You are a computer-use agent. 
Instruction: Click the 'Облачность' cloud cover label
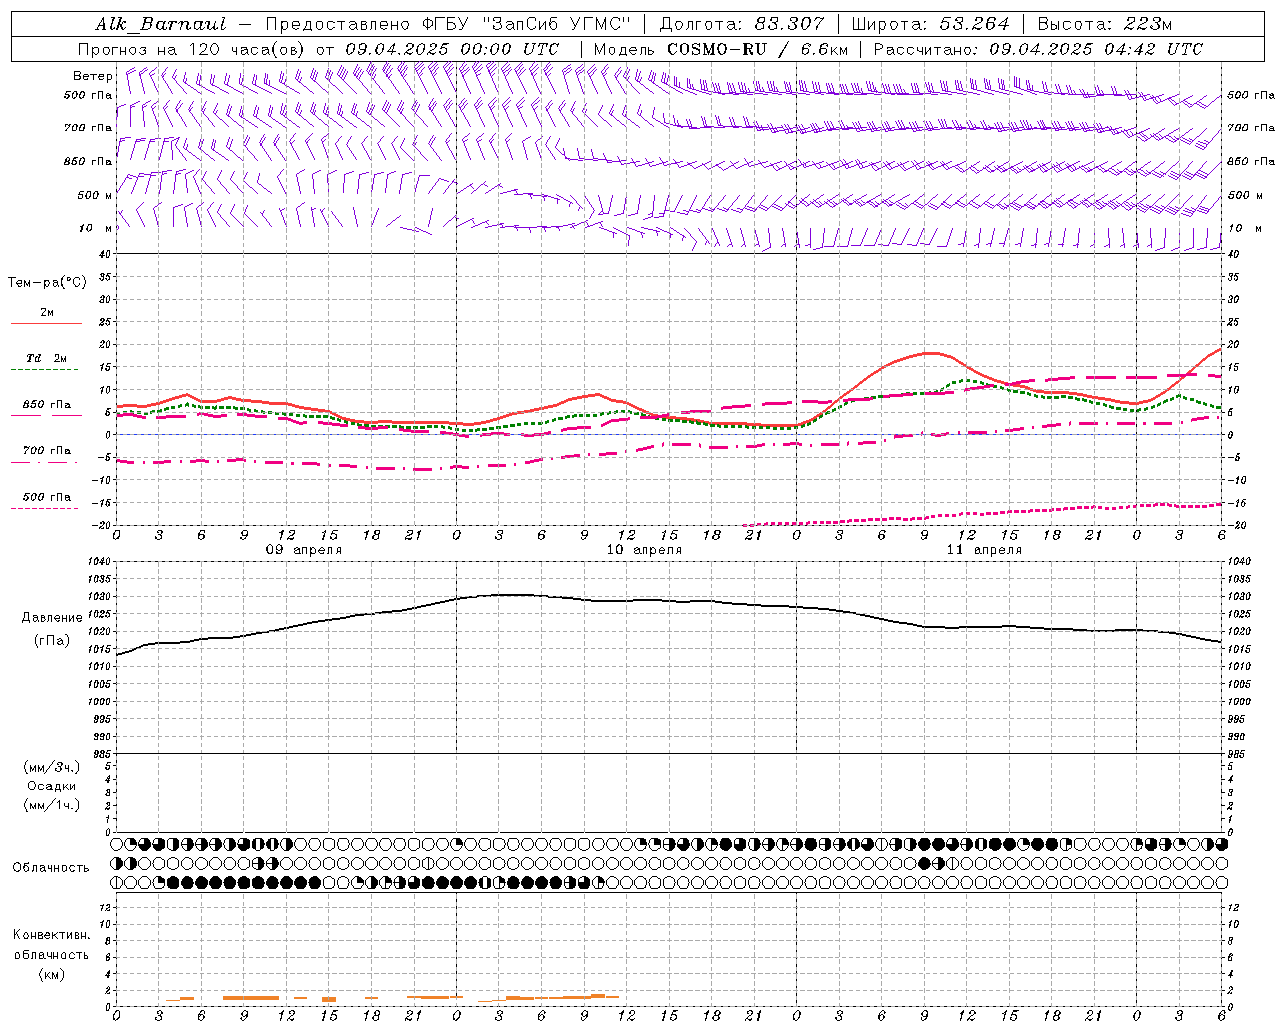pyautogui.click(x=52, y=868)
